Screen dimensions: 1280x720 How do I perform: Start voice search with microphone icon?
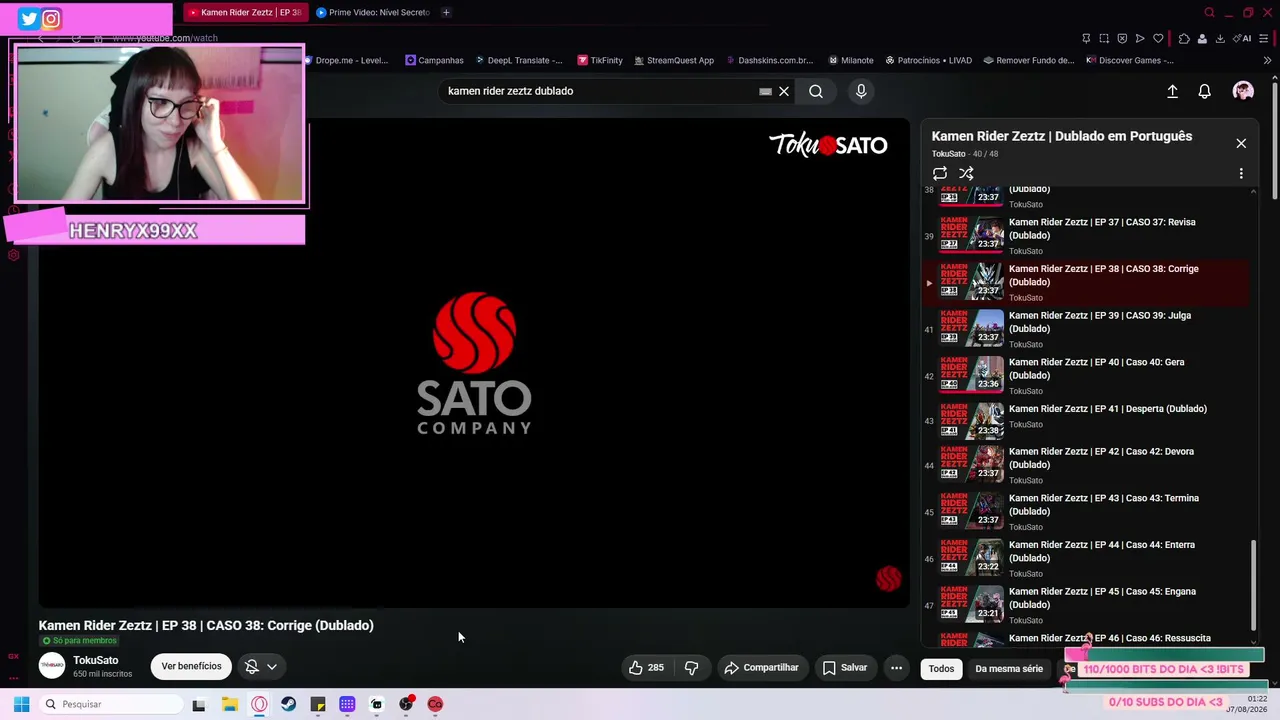[861, 91]
